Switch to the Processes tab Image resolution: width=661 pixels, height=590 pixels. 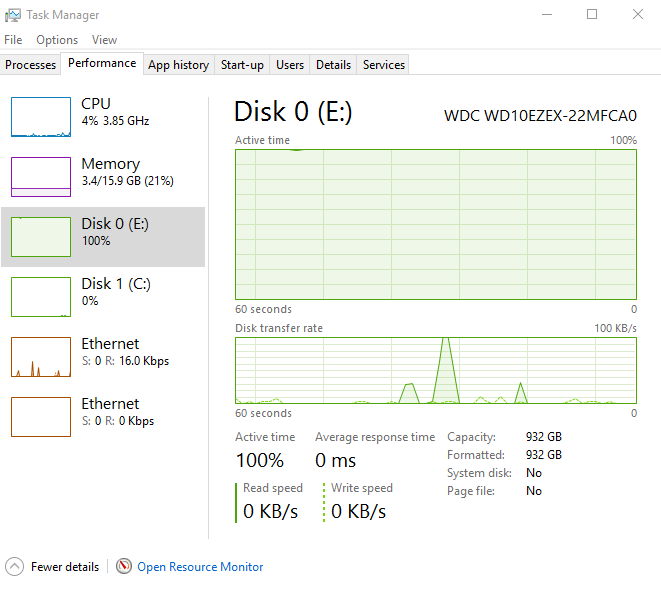30,65
